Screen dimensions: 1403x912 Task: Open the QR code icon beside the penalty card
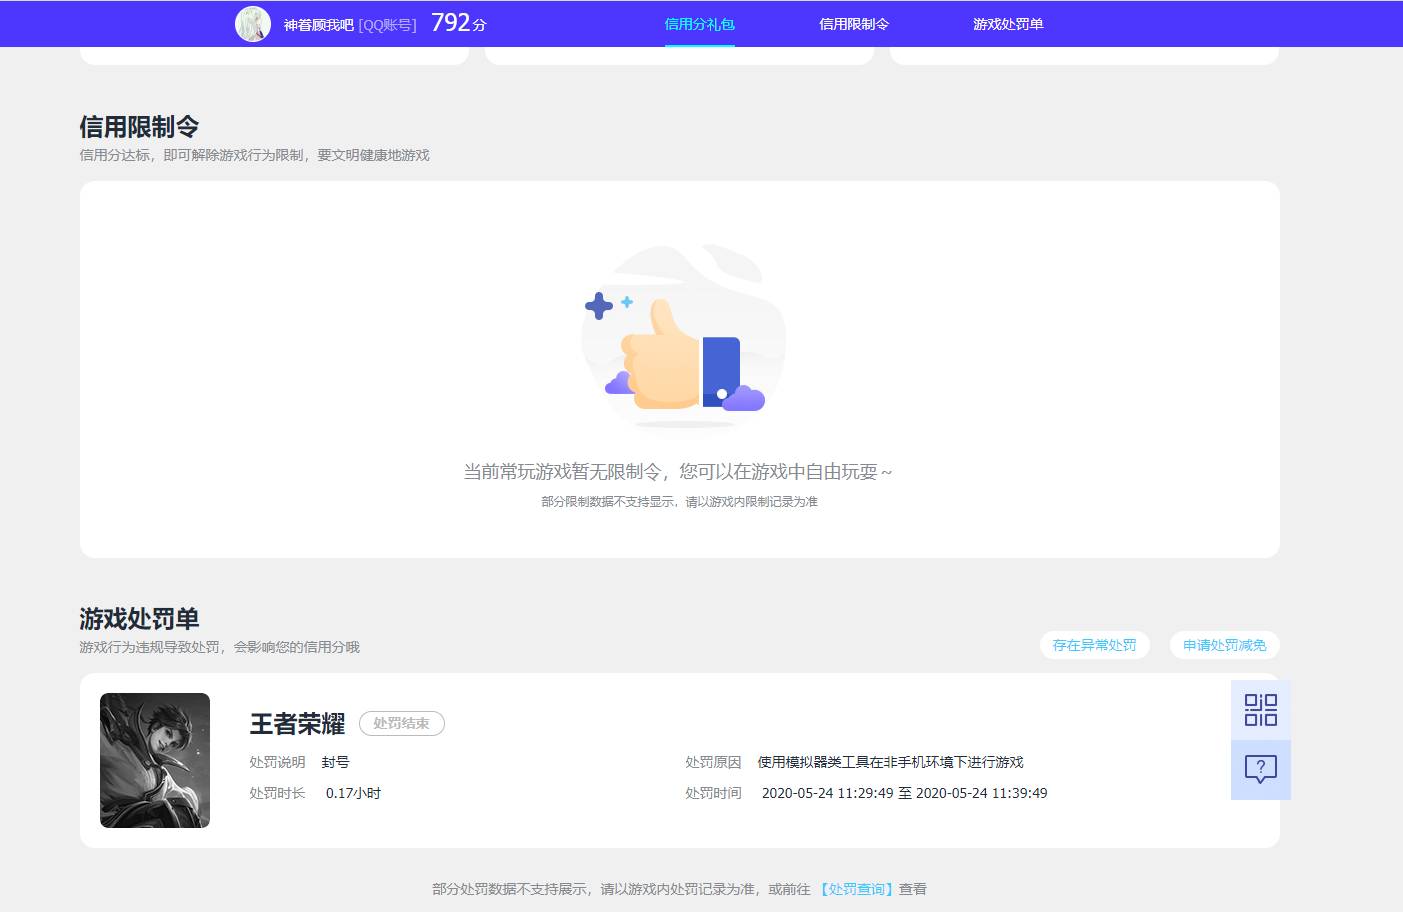[x=1260, y=709]
